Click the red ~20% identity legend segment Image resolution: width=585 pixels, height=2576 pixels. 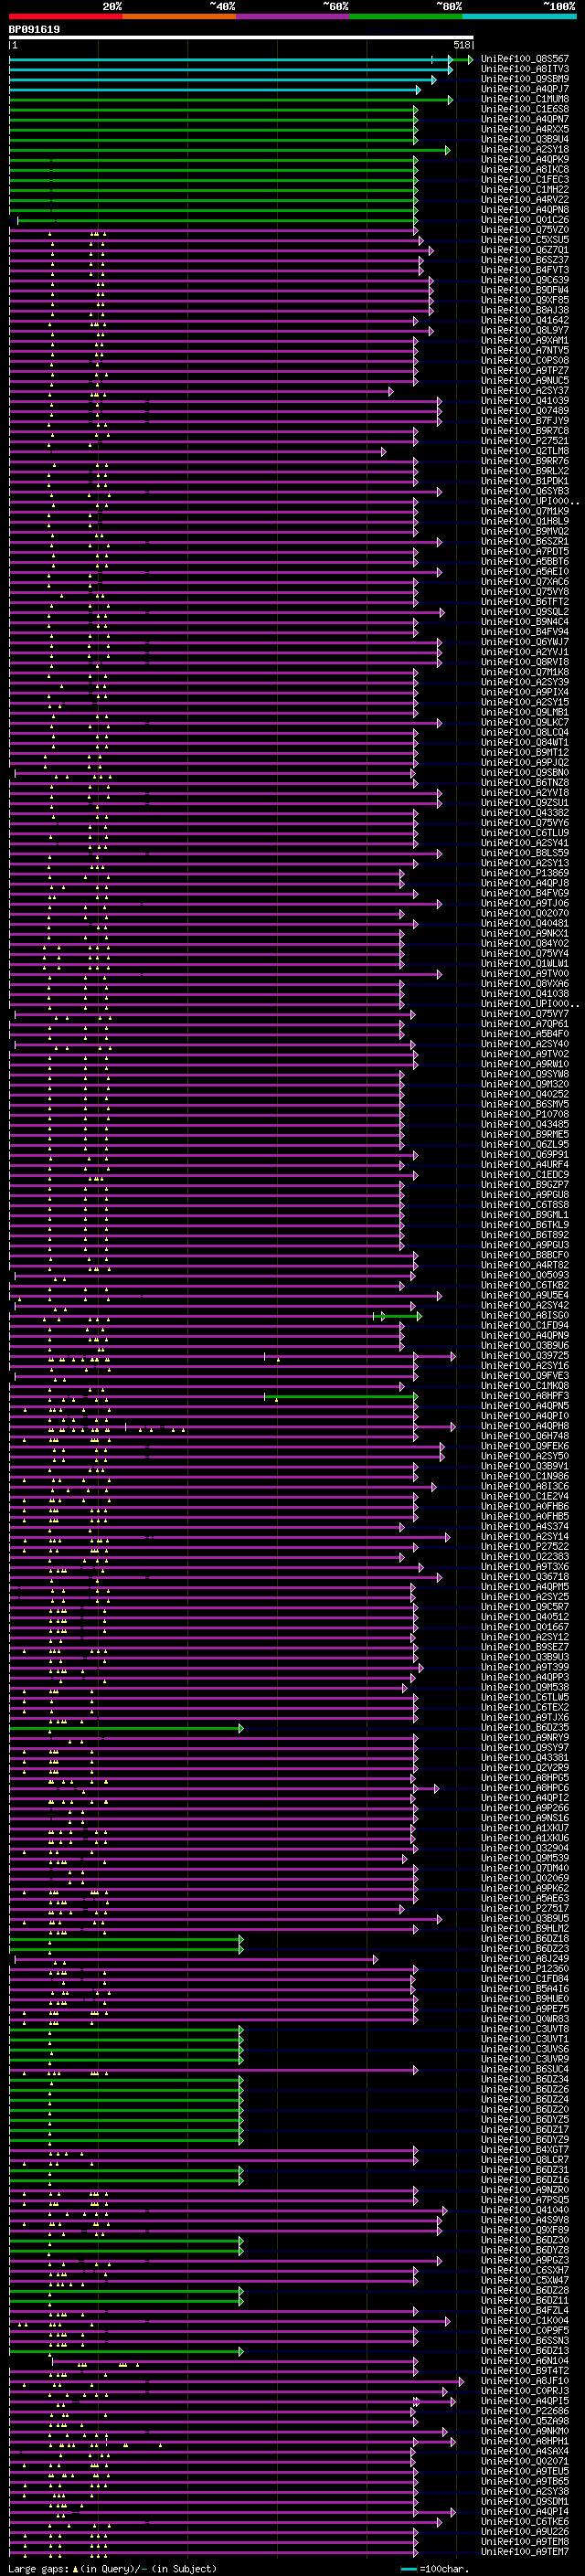[x=65, y=16]
